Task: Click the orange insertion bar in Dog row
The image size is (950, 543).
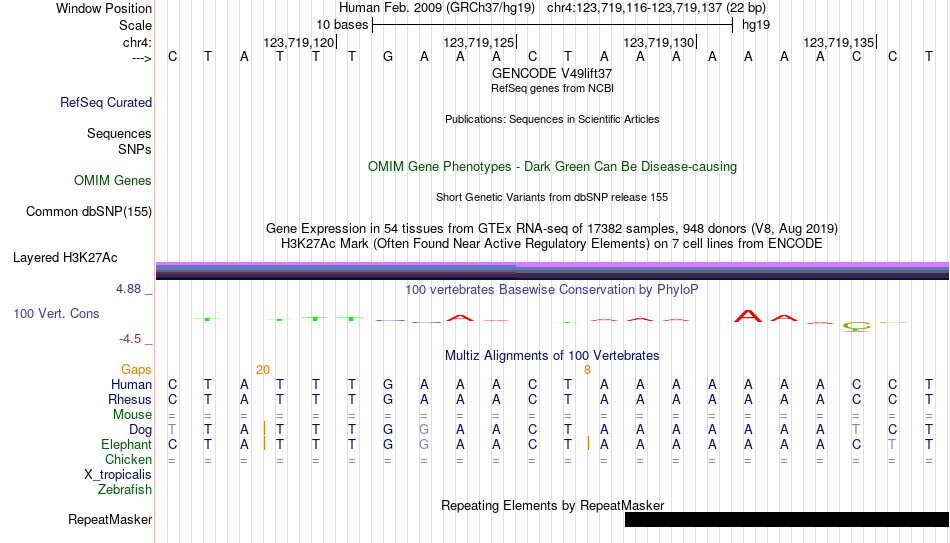Action: [x=264, y=429]
